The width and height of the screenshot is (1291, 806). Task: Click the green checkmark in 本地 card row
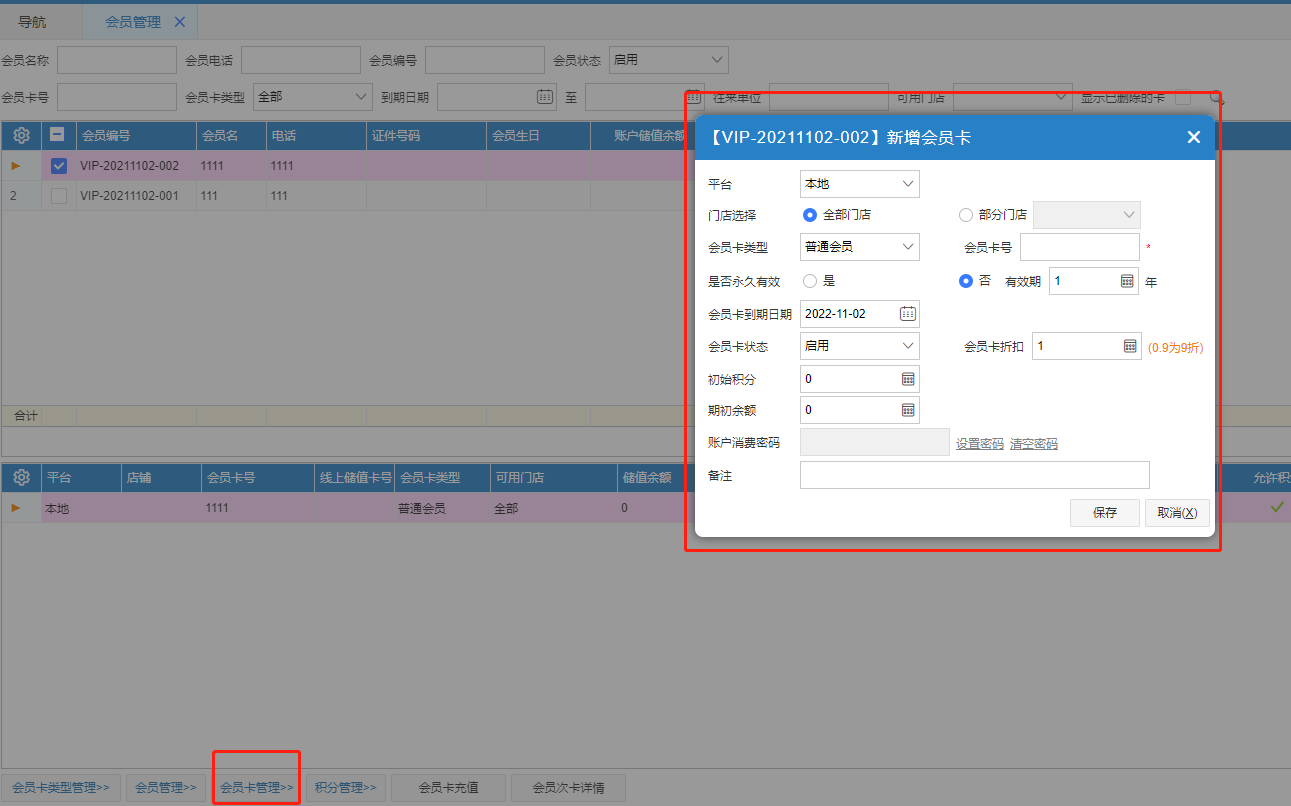point(1277,507)
